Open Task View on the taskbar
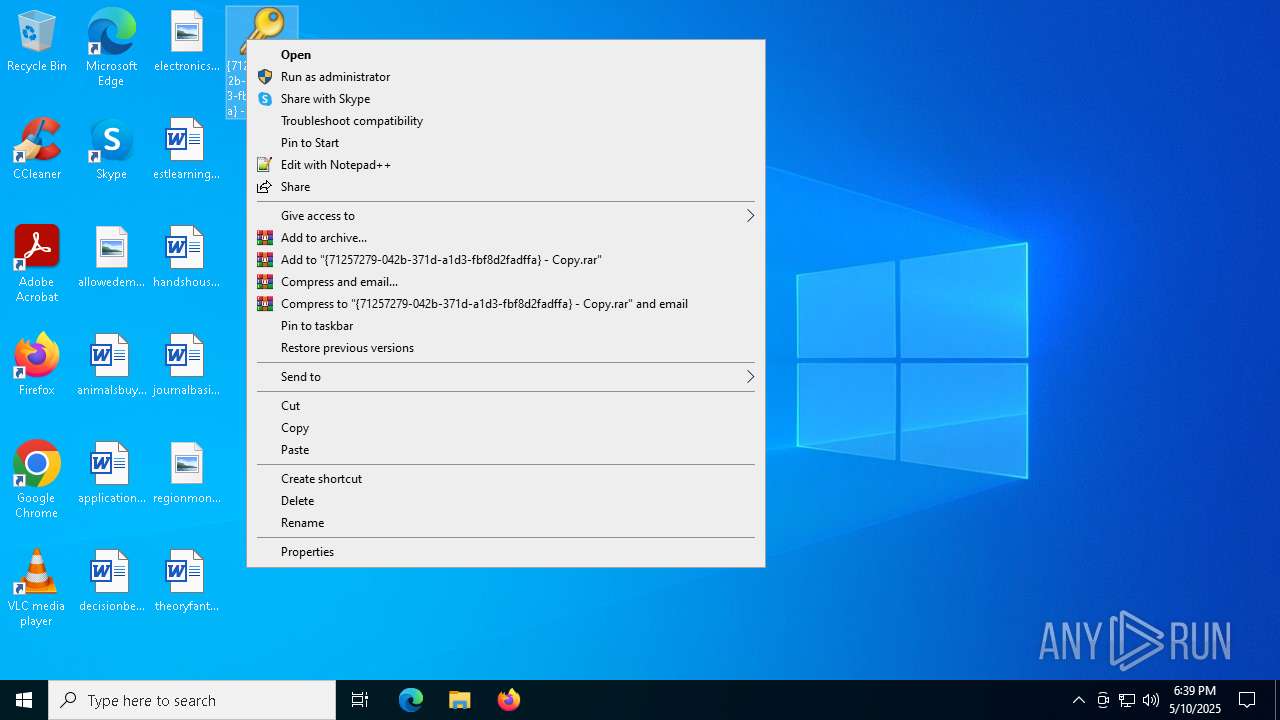Screen dimensions: 1280x720 [360, 700]
